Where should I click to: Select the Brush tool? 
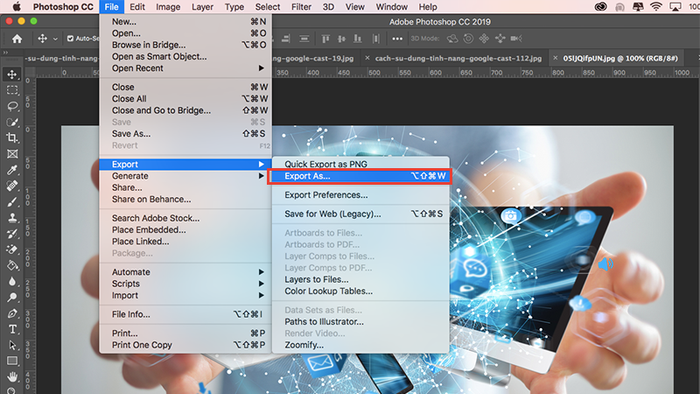[12, 202]
